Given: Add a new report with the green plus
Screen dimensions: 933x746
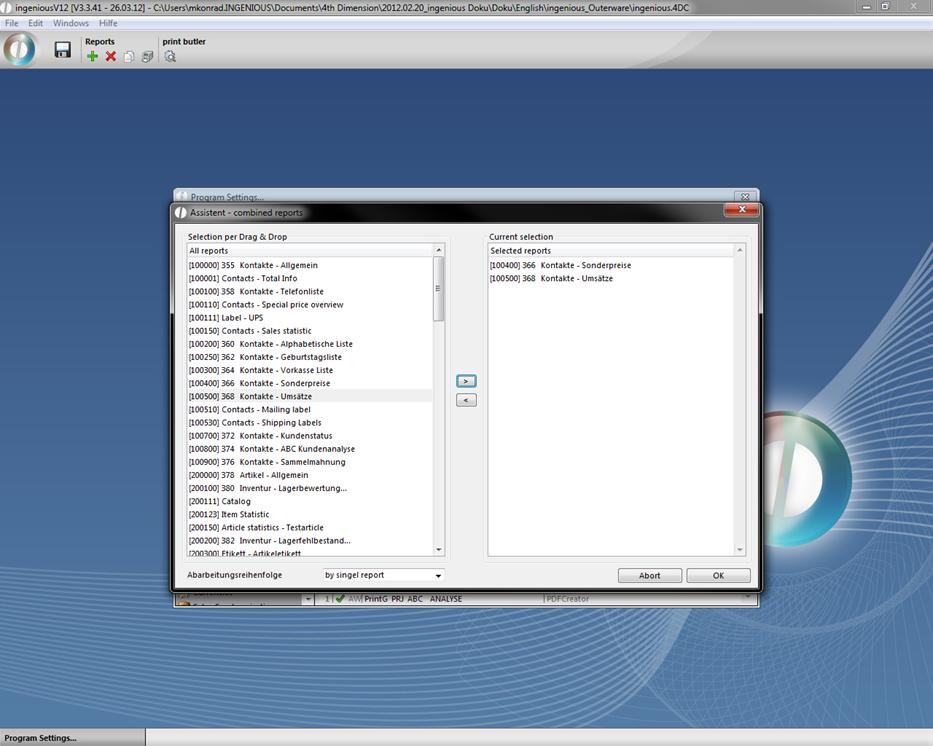Looking at the screenshot, I should pos(92,57).
